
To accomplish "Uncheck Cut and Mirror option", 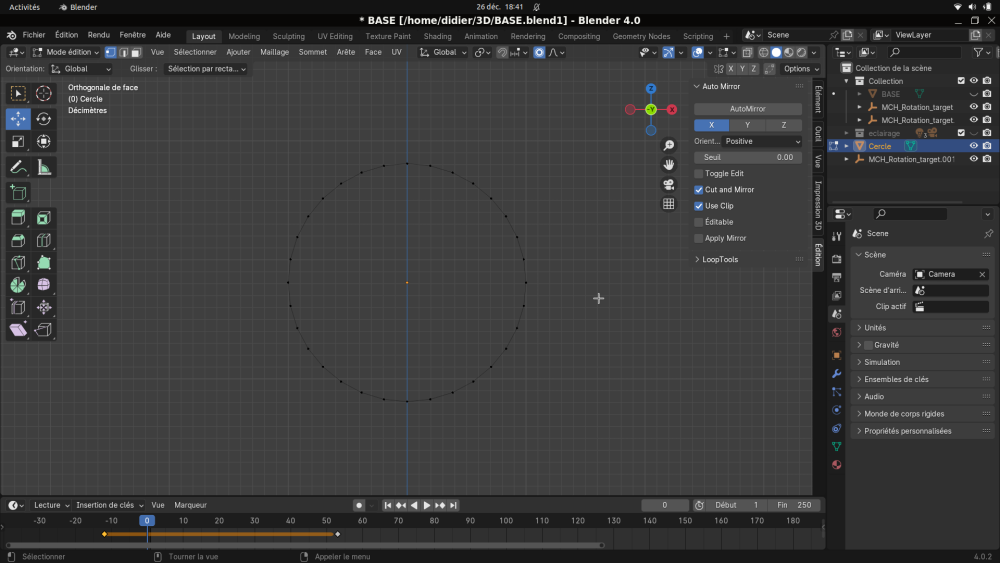I will coord(698,189).
